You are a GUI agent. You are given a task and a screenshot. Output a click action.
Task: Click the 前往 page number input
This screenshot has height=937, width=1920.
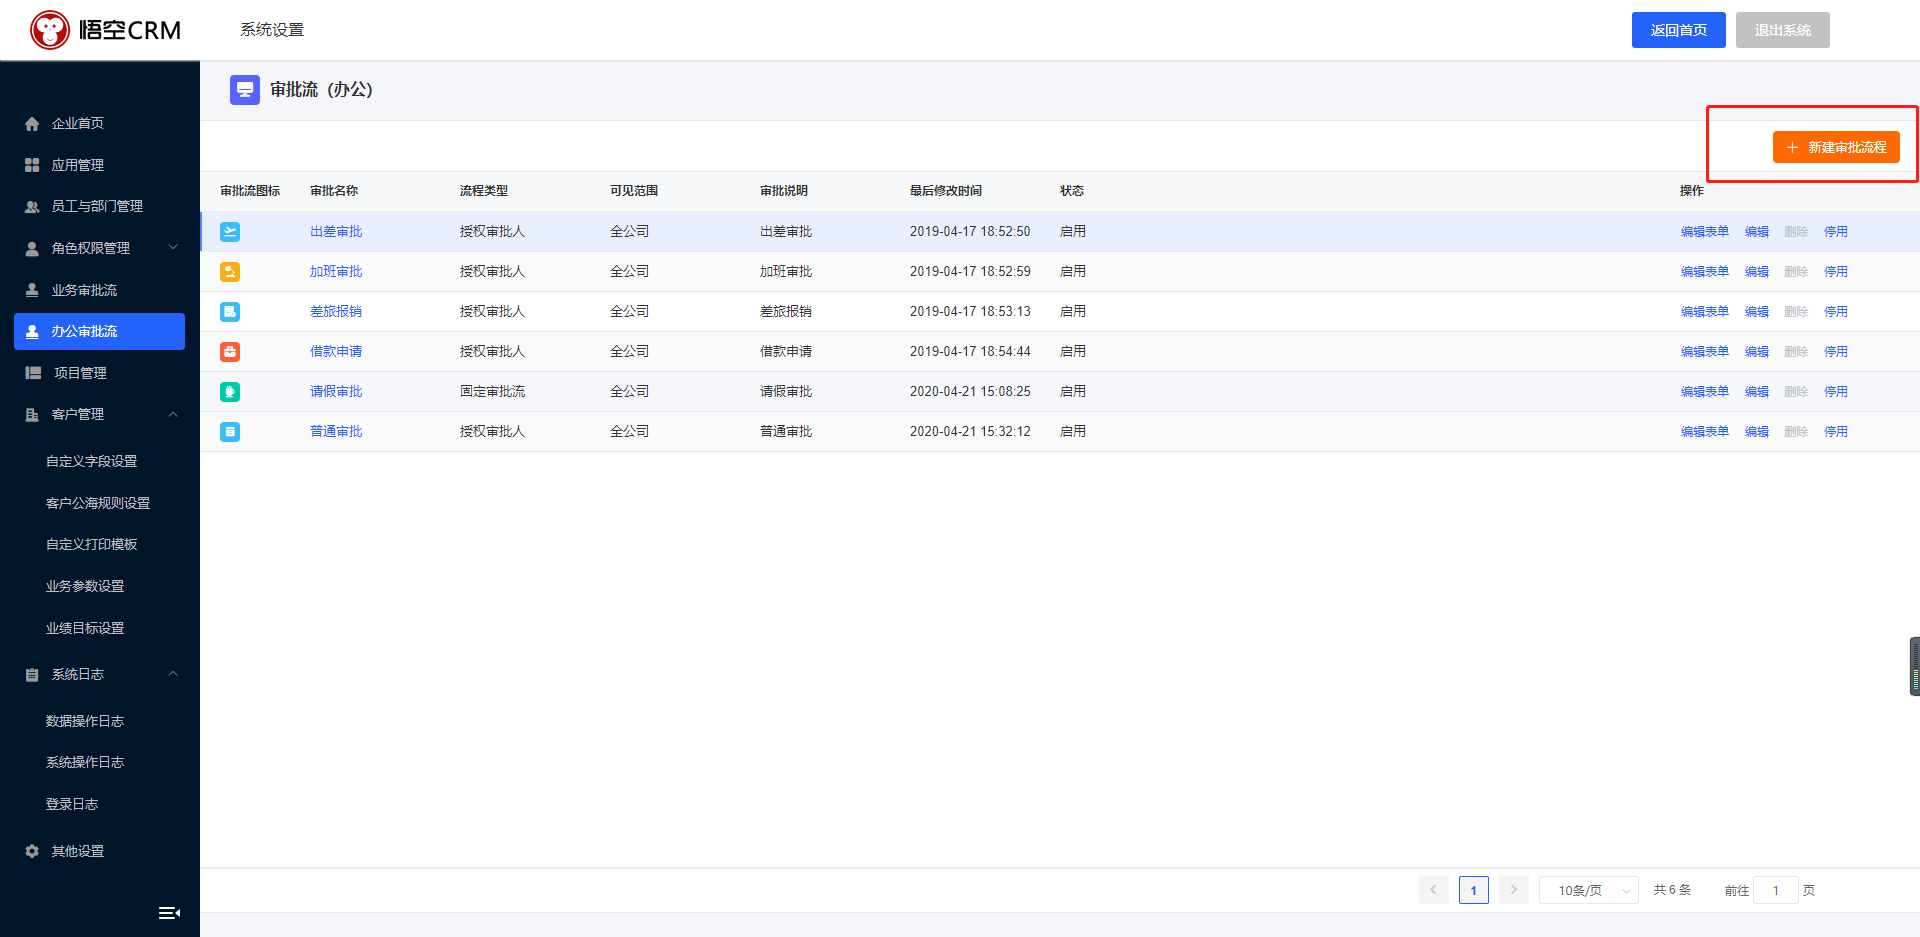click(1776, 890)
